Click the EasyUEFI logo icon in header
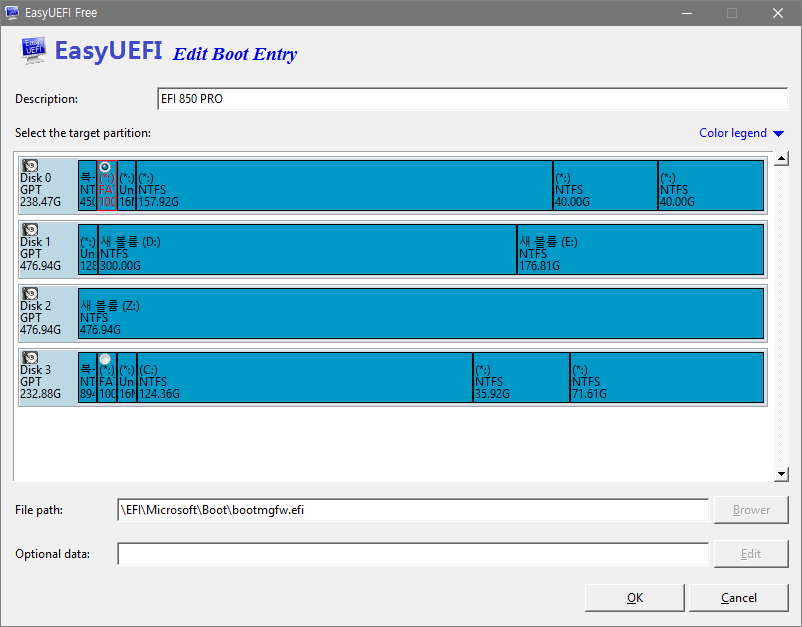Screen dimensions: 802x627 (33, 51)
